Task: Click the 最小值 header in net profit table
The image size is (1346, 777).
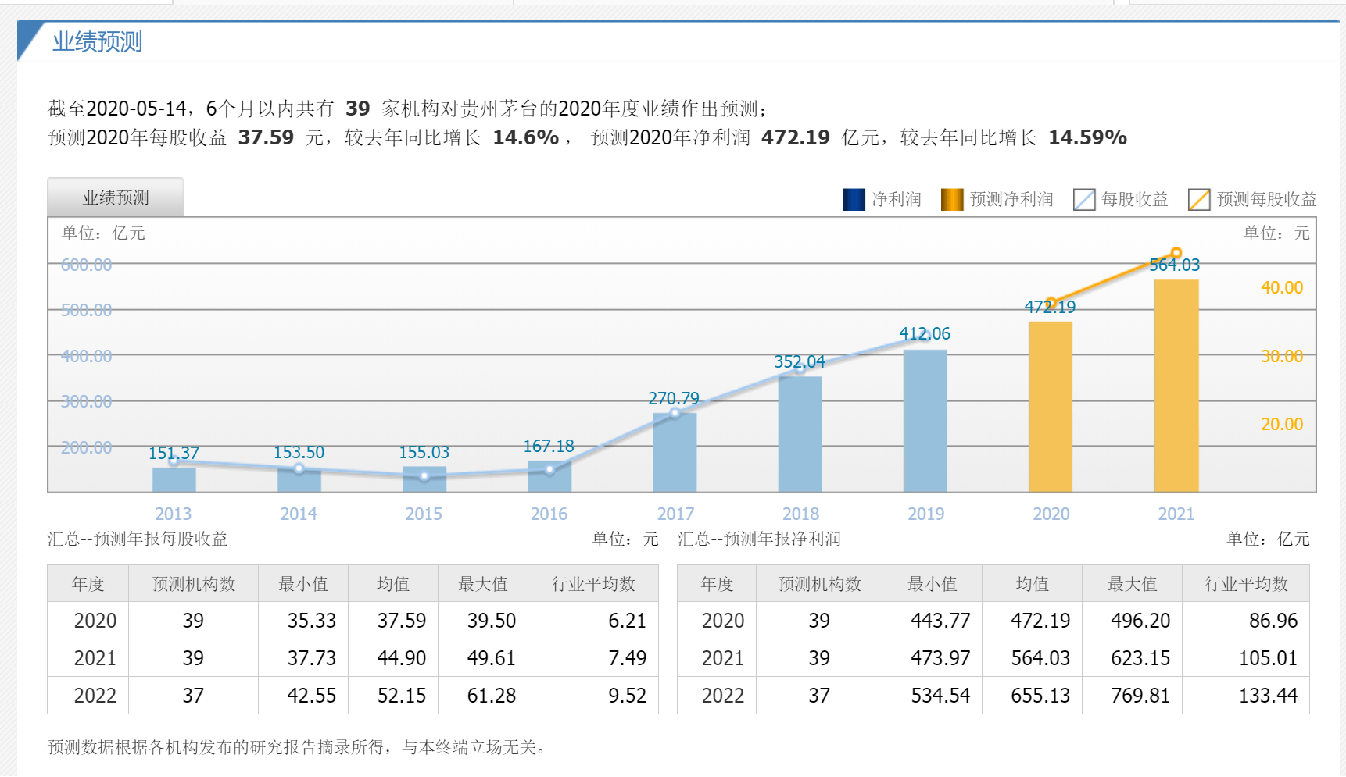Action: tap(932, 584)
